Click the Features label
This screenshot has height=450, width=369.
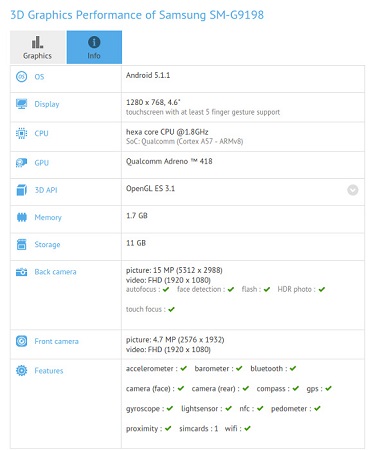pos(49,371)
